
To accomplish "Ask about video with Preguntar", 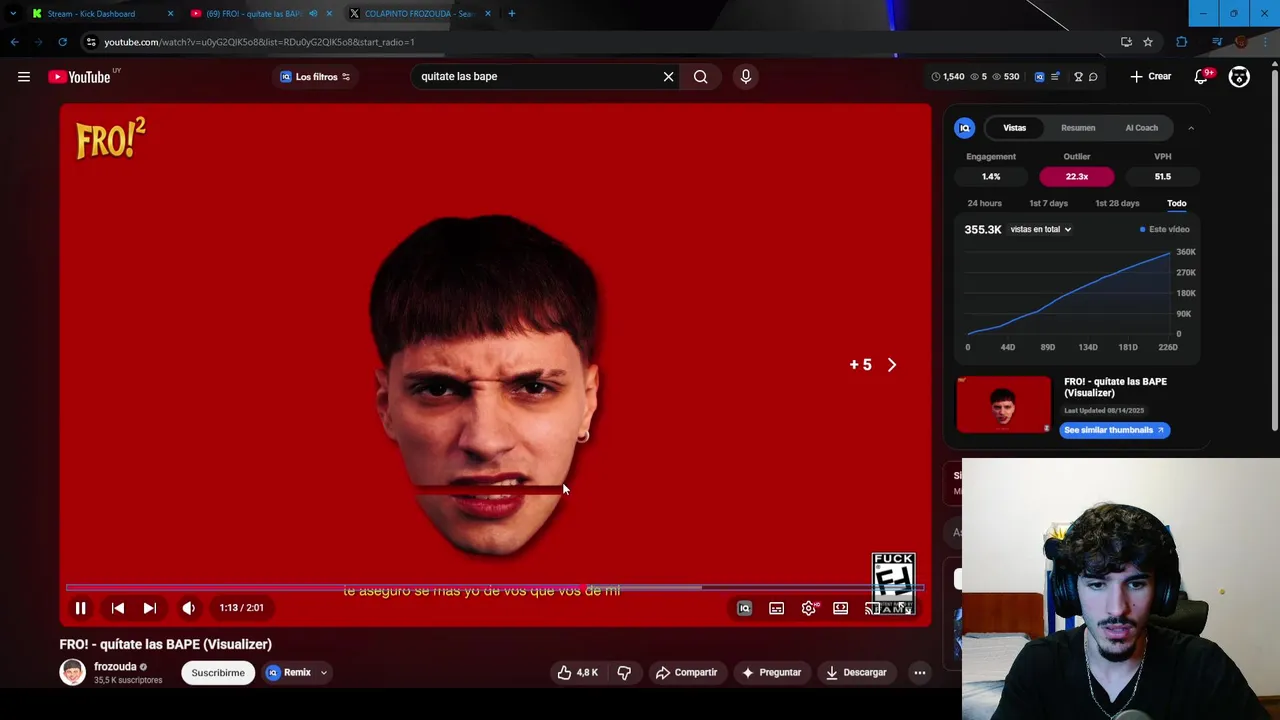I will 770,673.
